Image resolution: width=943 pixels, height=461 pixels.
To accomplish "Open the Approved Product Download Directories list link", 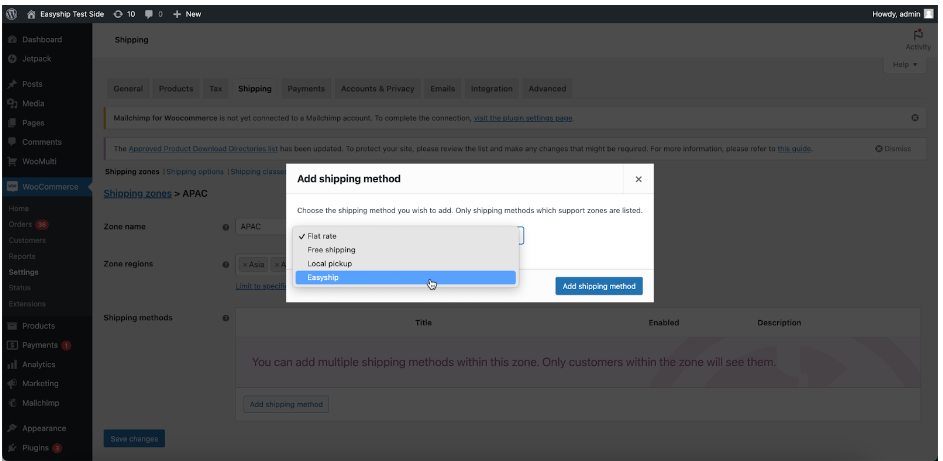I will 203,148.
